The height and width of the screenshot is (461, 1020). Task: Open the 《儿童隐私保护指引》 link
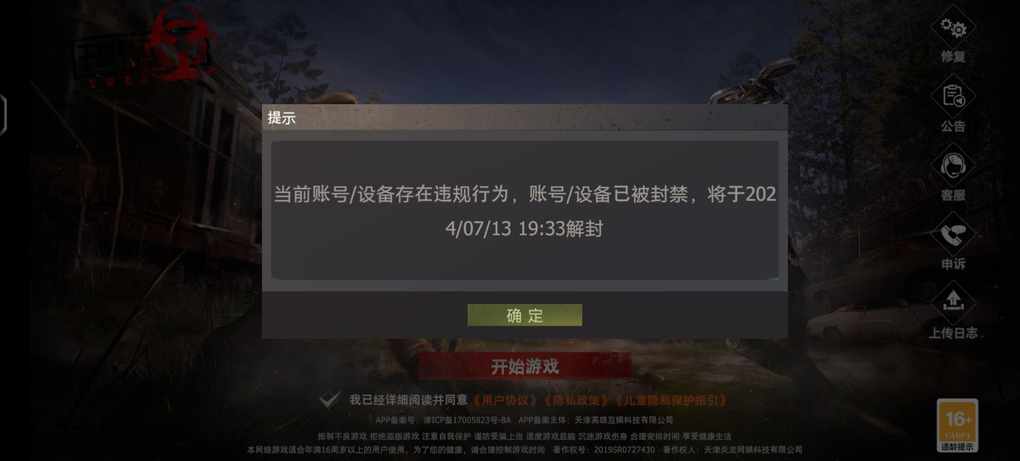click(x=669, y=400)
